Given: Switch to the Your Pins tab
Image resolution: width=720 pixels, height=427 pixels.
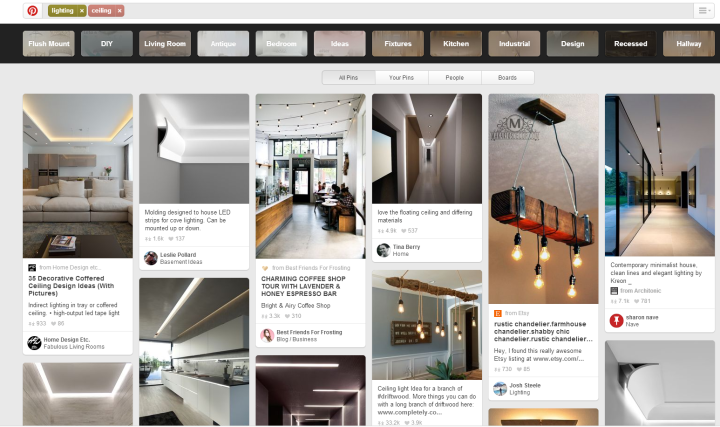Looking at the screenshot, I should (401, 77).
